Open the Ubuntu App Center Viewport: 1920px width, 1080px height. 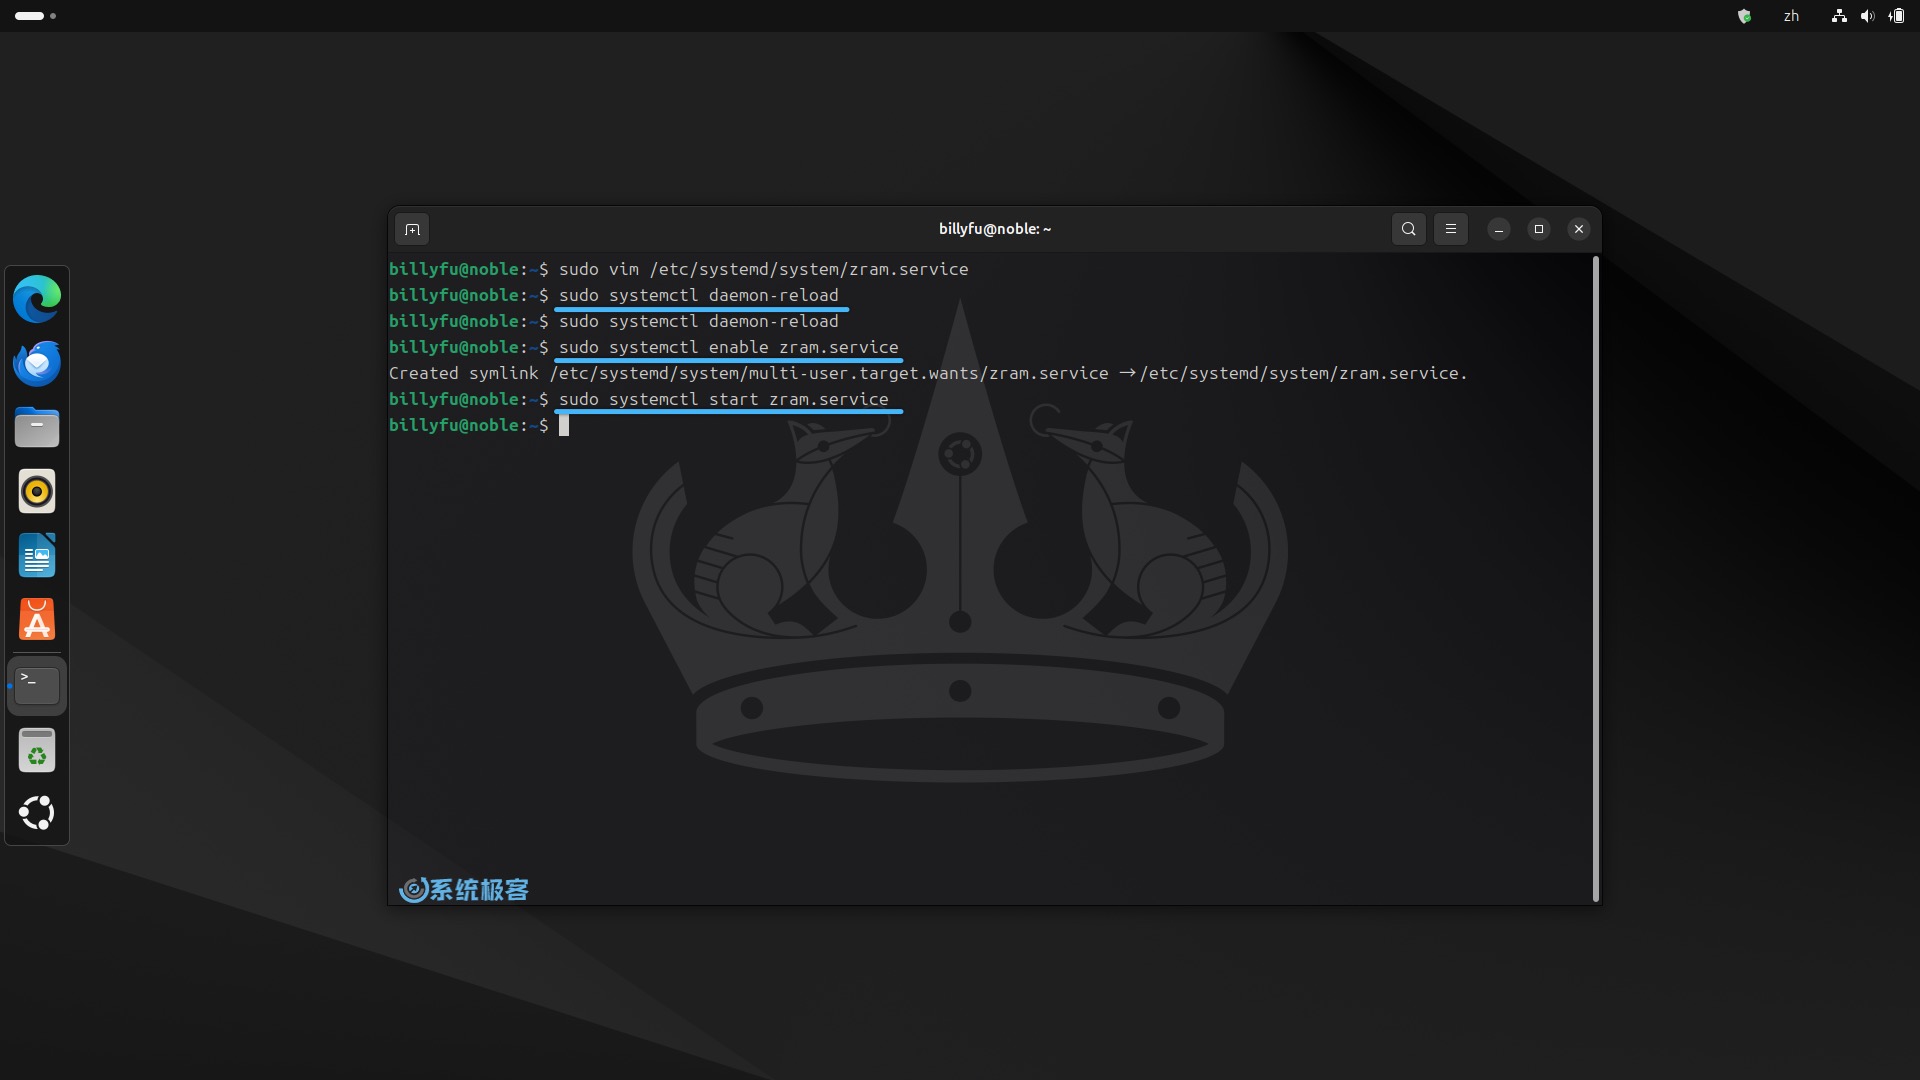click(37, 619)
